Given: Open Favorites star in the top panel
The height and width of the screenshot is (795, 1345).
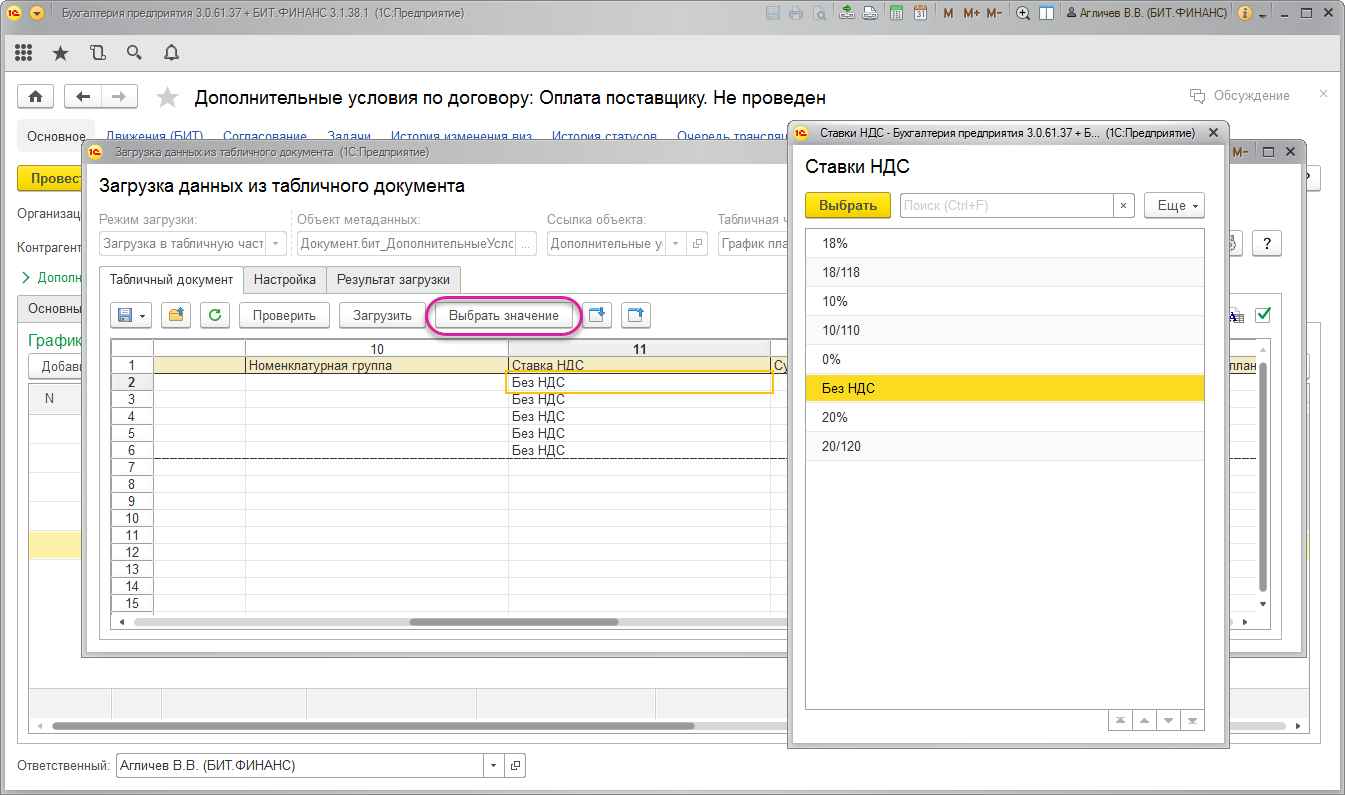Looking at the screenshot, I should click(x=60, y=53).
